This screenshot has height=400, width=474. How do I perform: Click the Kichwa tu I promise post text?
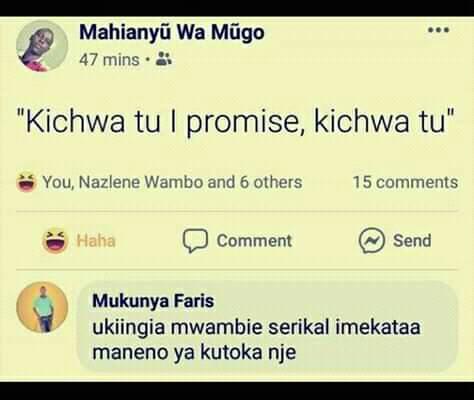pos(236,121)
